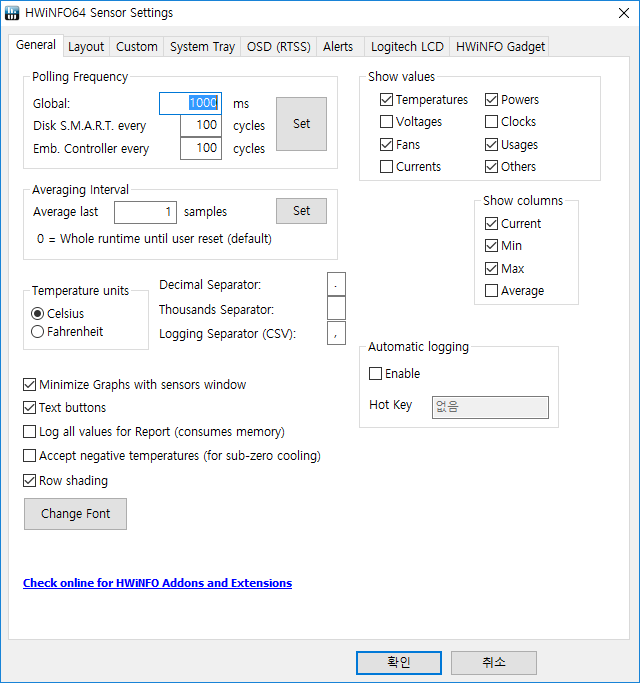Viewport: 640px width, 683px height.
Task: Enable automatic logging checkbox
Action: coord(376,374)
